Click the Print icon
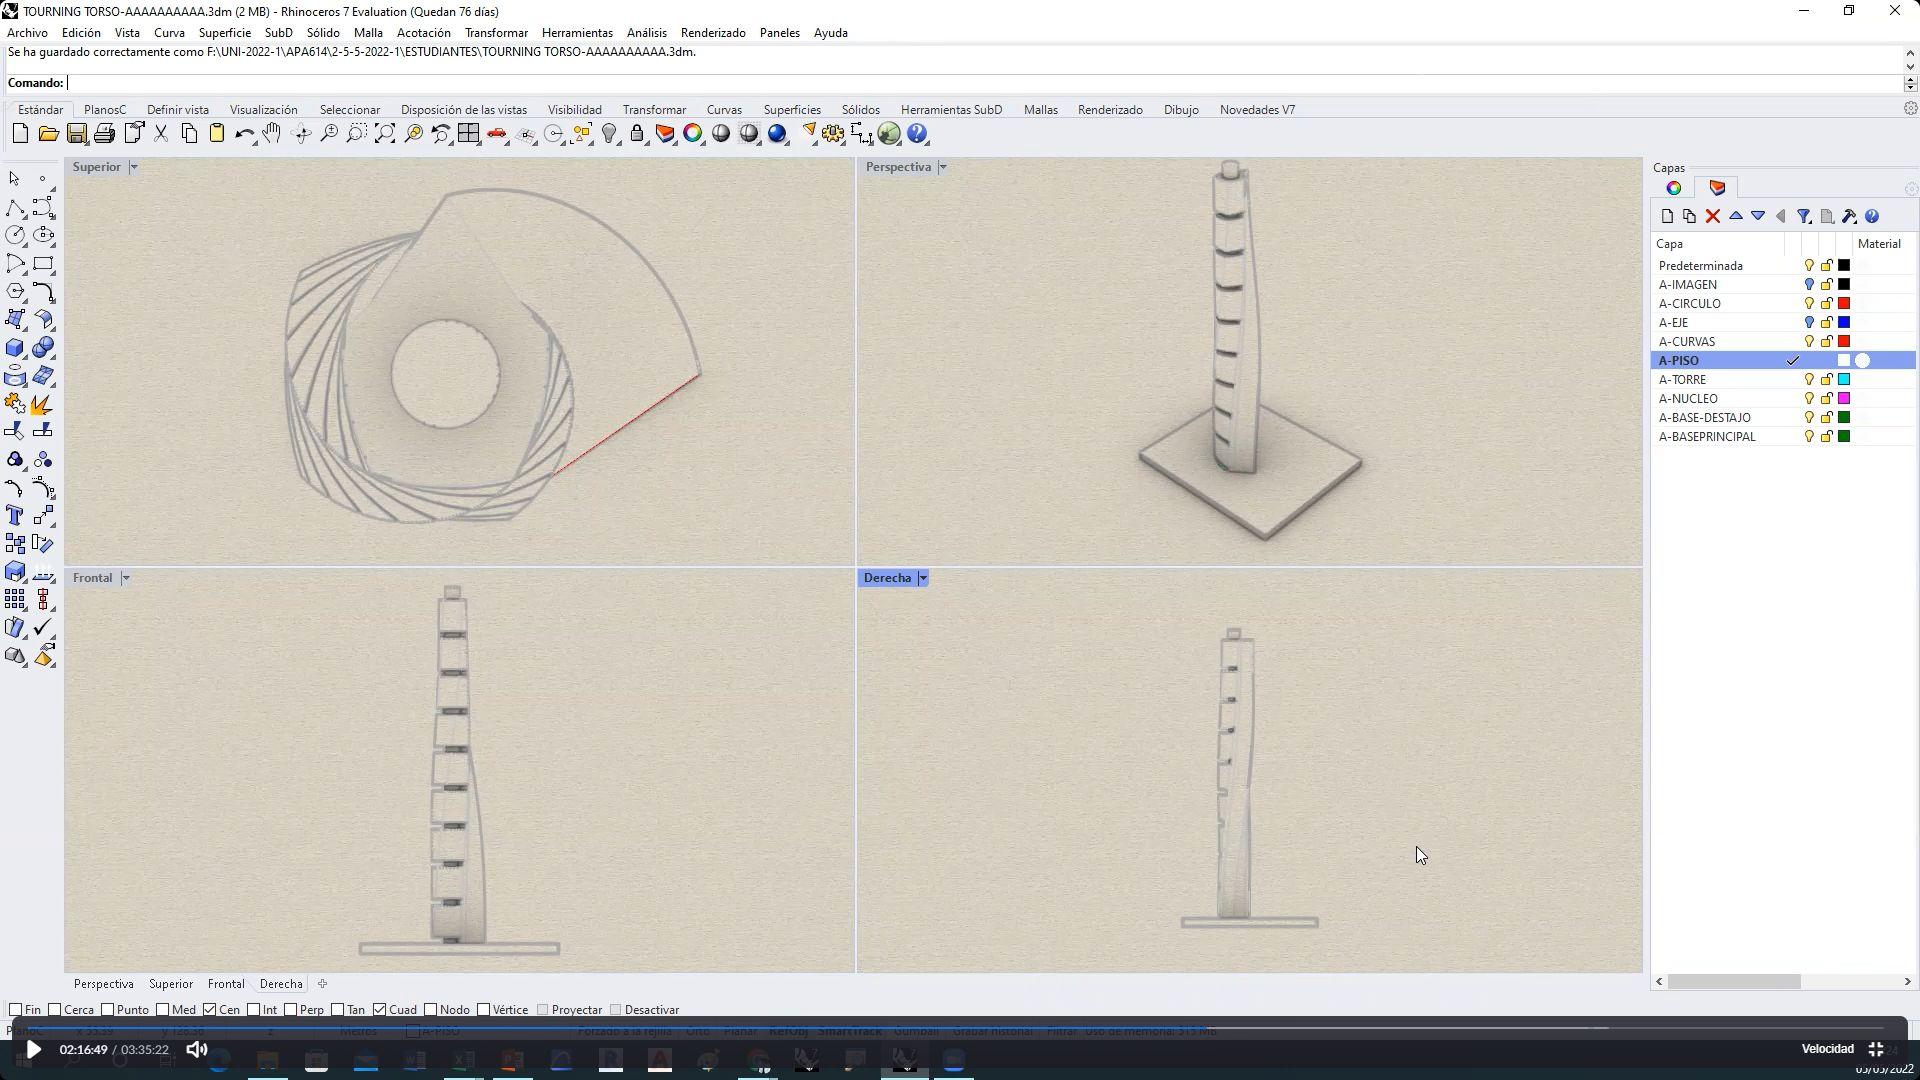 [x=104, y=134]
